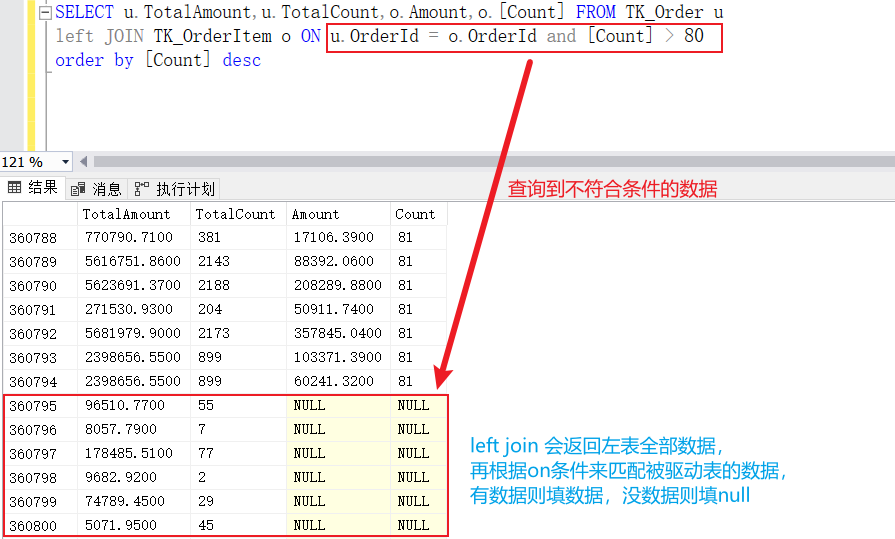Viewport: 895px width, 539px height.
Task: Select row header 360795
Action: 40,405
